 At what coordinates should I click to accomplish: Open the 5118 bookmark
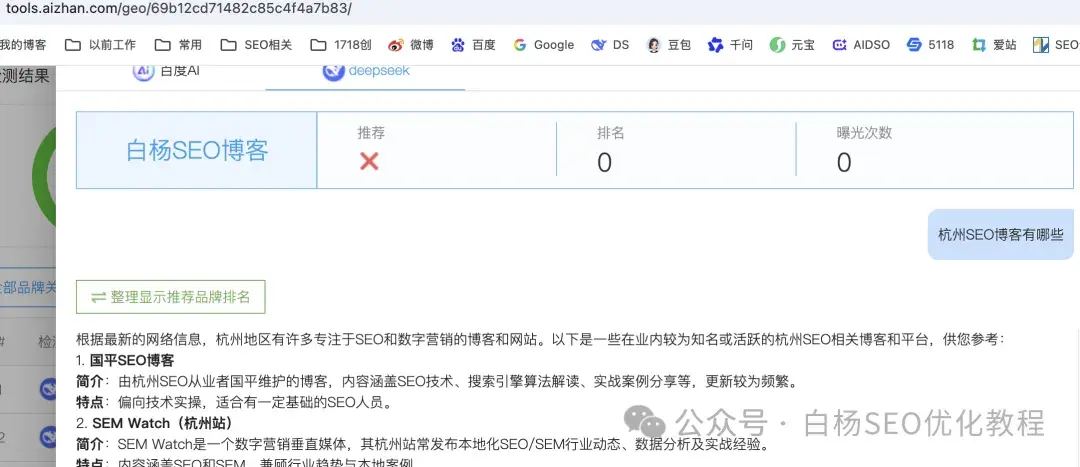[x=931, y=45]
